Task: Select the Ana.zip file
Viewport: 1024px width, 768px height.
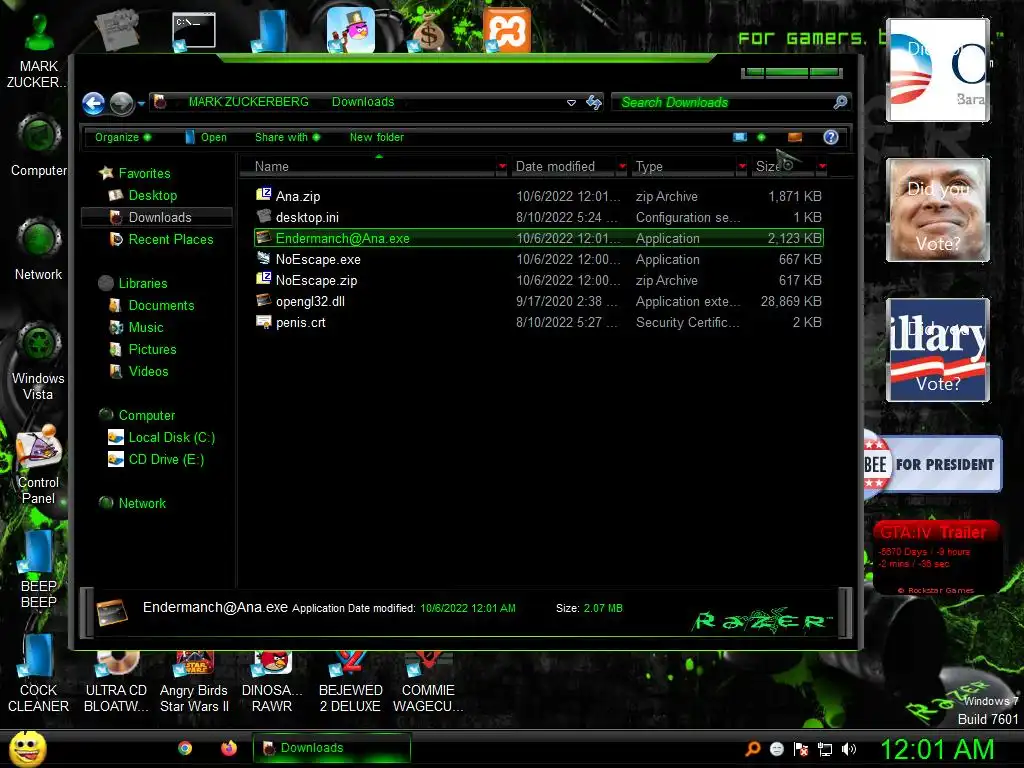Action: coord(539,196)
